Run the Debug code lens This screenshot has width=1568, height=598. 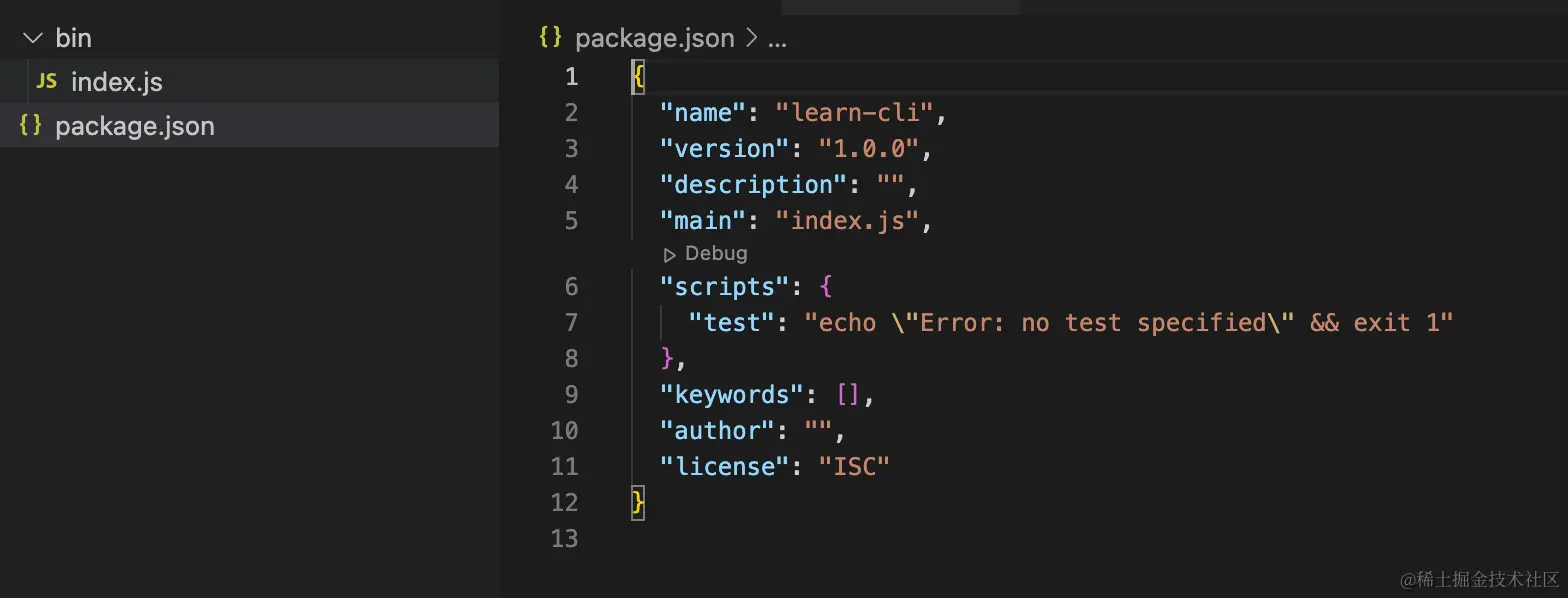coord(716,254)
